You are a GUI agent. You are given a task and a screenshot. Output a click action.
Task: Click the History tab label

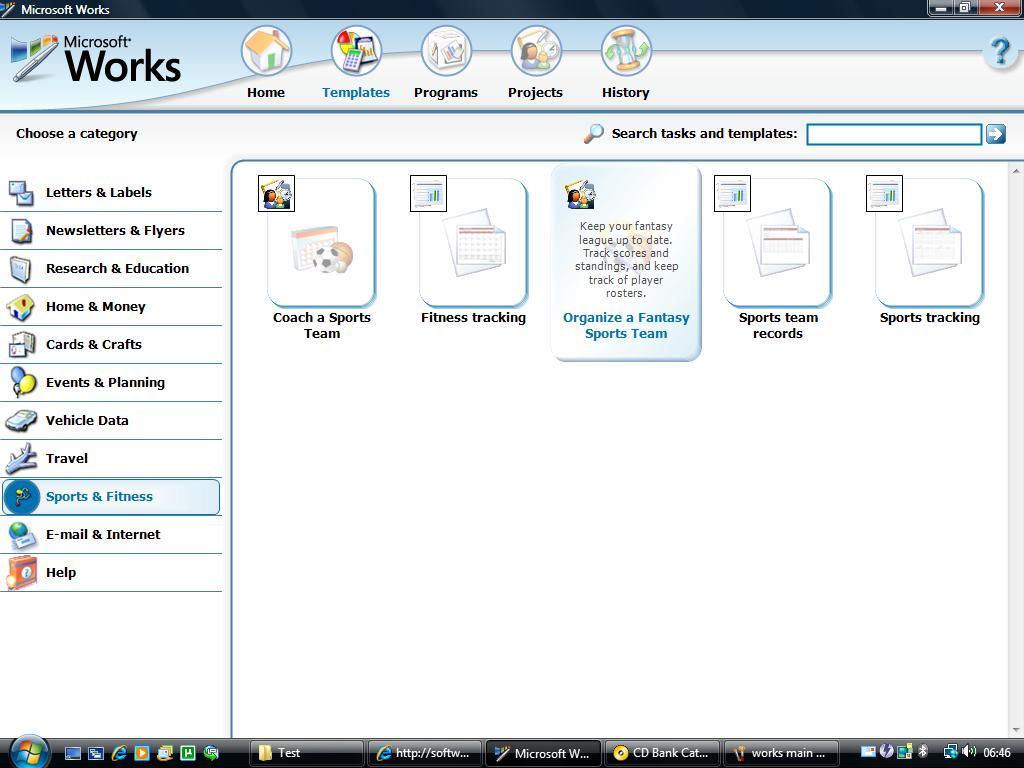[x=626, y=92]
